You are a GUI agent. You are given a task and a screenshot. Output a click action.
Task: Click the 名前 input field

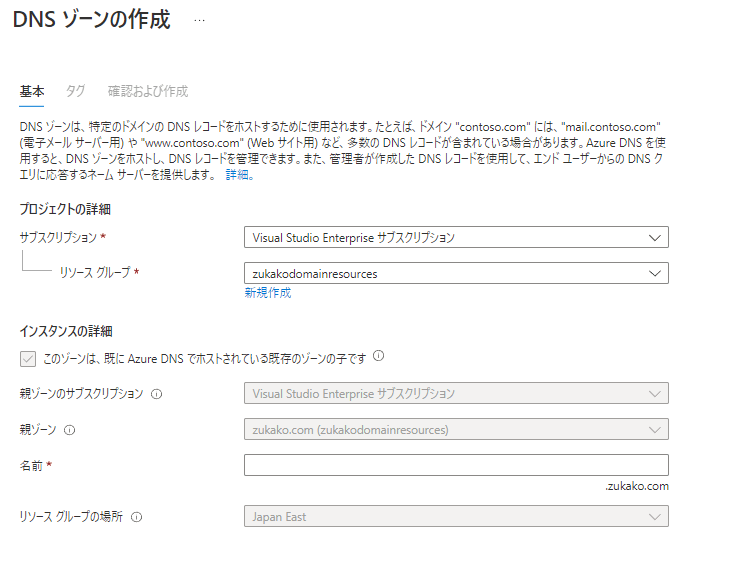point(456,465)
